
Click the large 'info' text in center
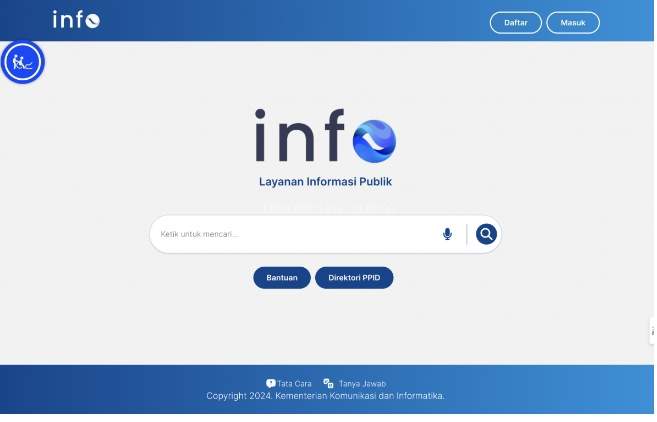(300, 138)
